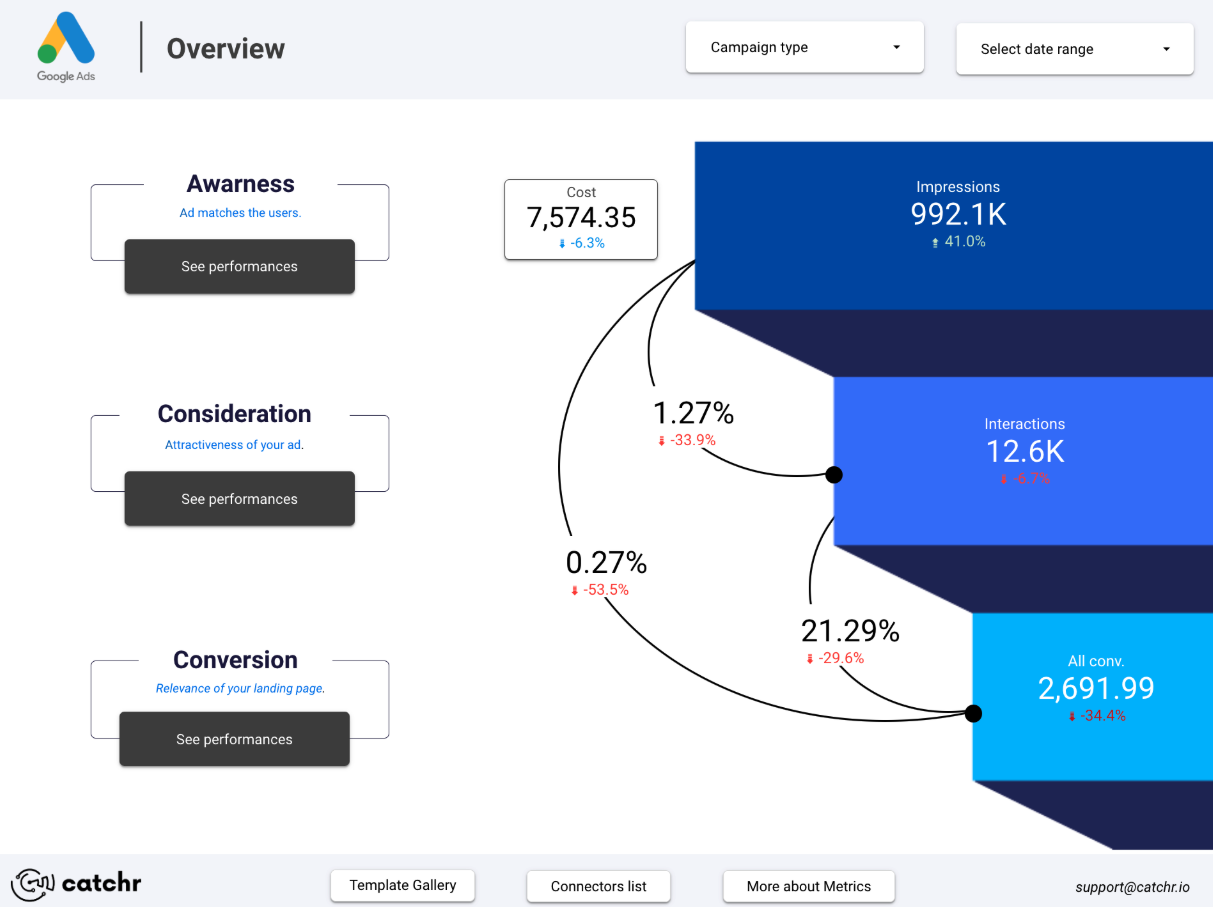Screen dimensions: 1213x907
Task: Click the red arrow icon beside the 1.27% metric
Action: 661,440
